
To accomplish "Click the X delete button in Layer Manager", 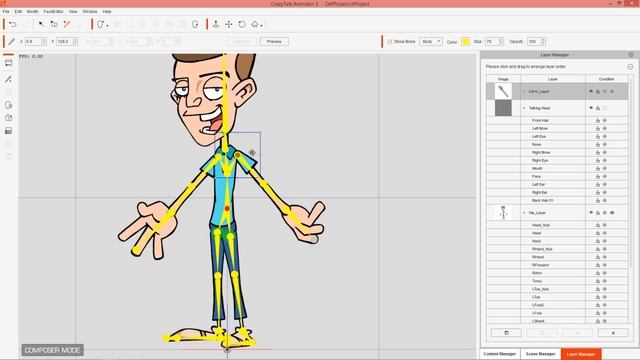I will click(x=613, y=333).
